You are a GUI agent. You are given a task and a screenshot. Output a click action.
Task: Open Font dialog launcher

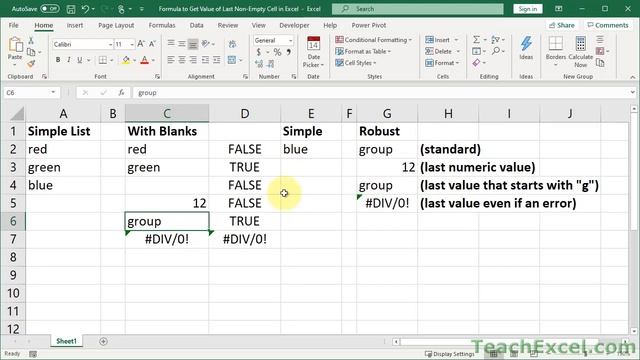click(158, 76)
